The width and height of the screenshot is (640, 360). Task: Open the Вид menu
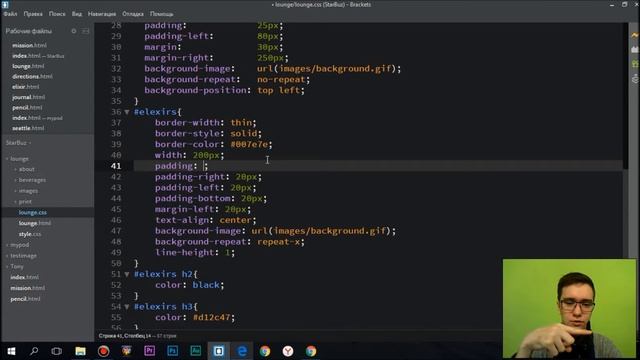click(x=77, y=14)
